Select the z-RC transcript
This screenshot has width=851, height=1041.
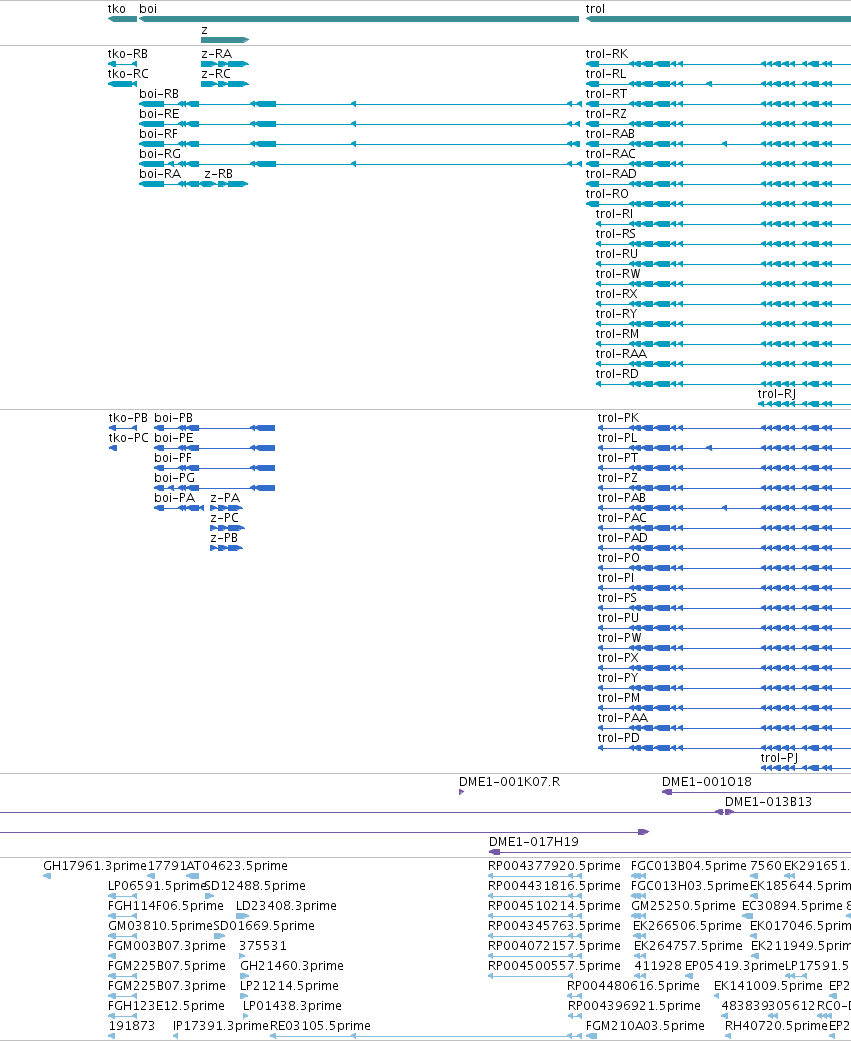click(x=225, y=84)
